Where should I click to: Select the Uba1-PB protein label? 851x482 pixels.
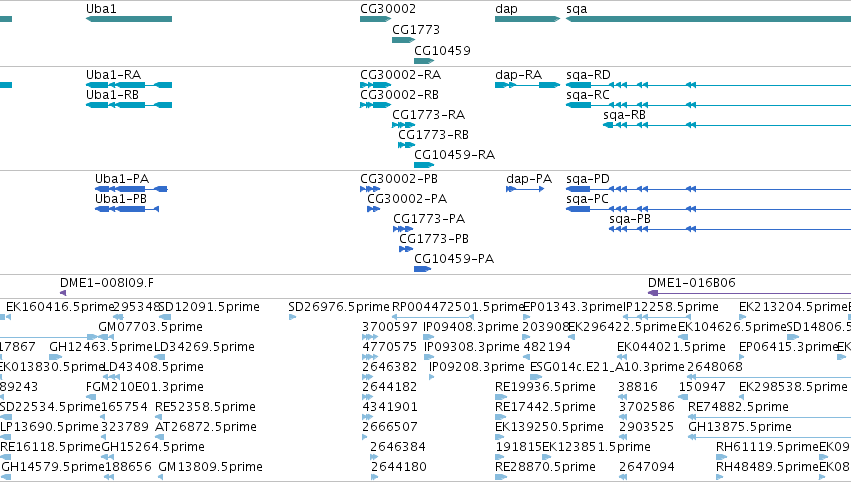(121, 199)
